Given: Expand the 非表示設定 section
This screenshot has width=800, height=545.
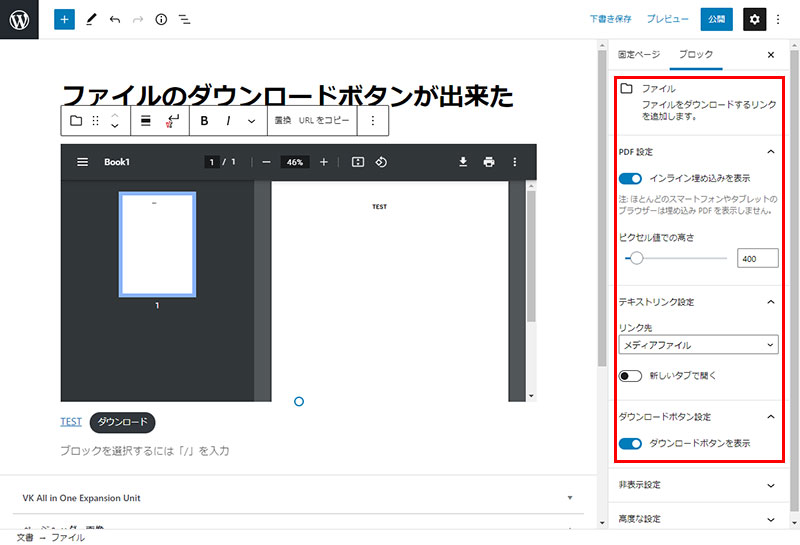Looking at the screenshot, I should tap(697, 485).
